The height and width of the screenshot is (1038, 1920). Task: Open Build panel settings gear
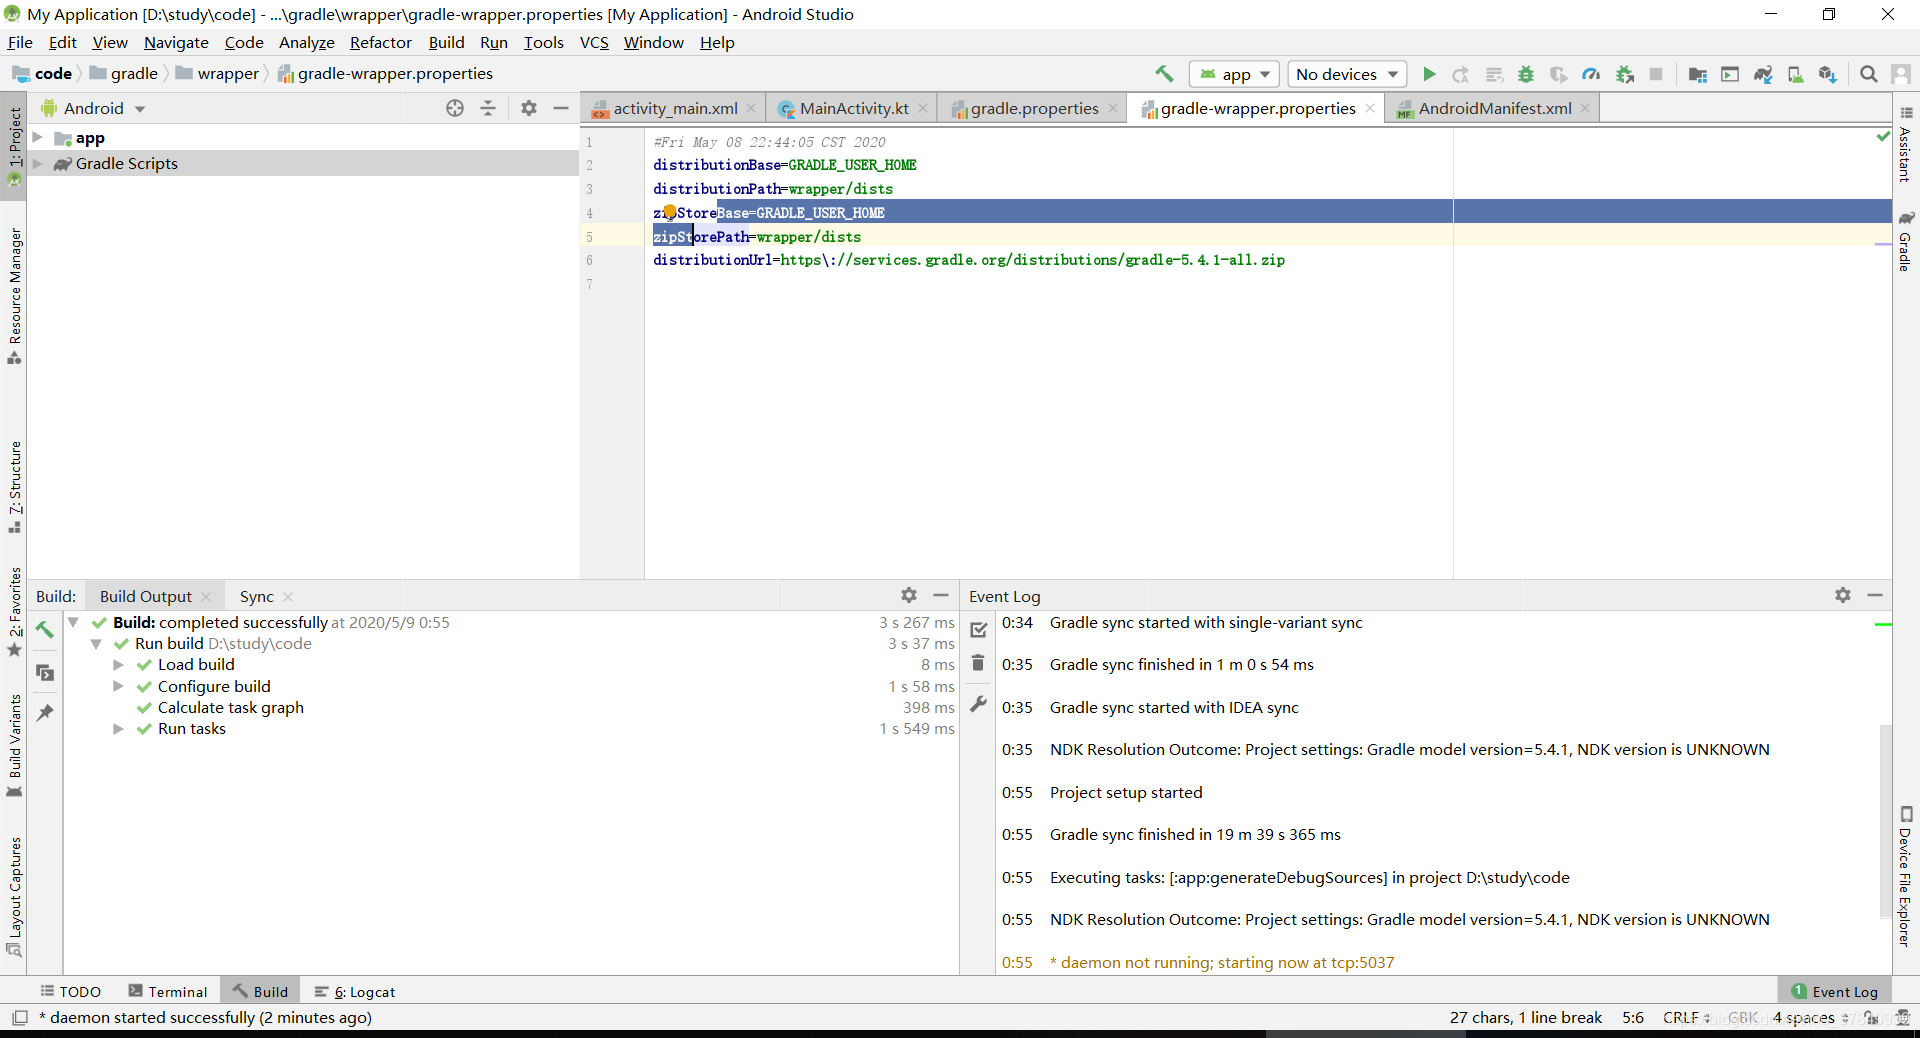point(908,595)
